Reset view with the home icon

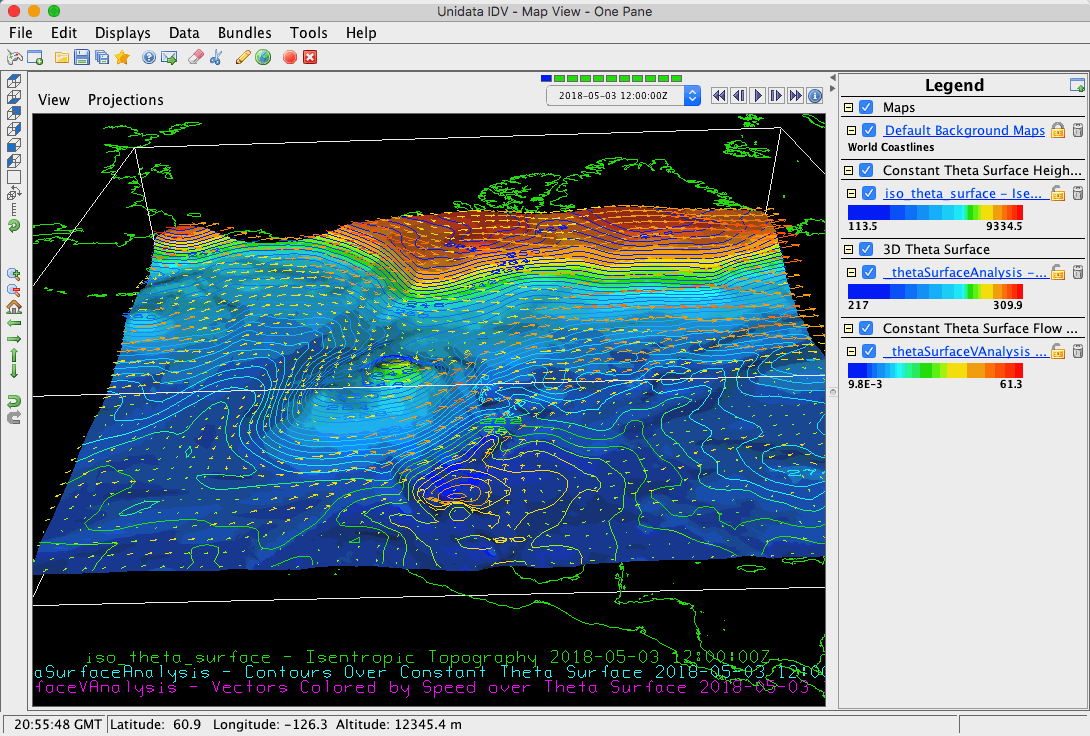14,306
